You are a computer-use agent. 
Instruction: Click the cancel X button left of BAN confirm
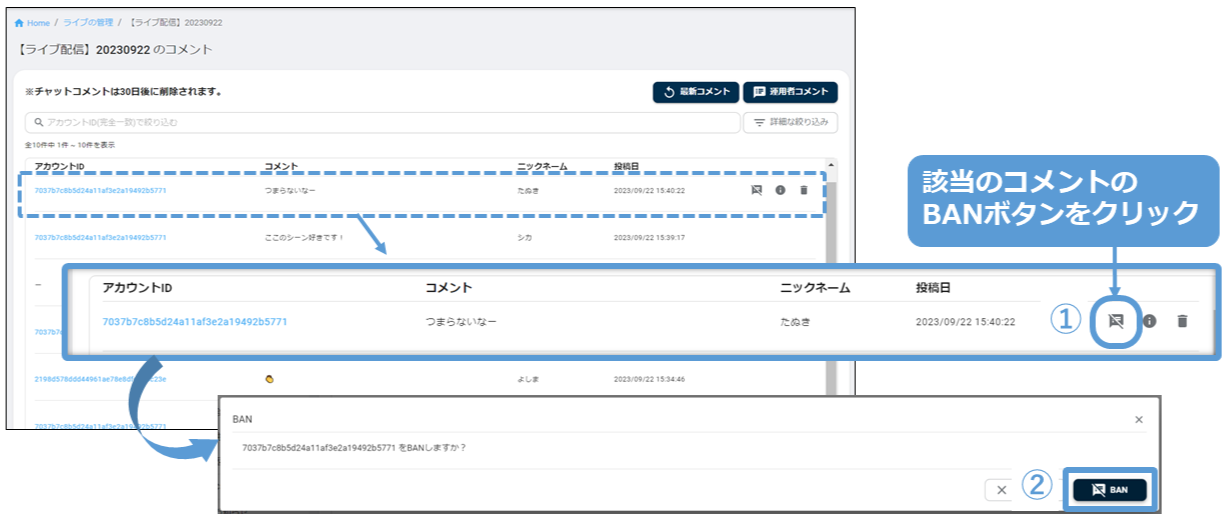coord(1001,490)
